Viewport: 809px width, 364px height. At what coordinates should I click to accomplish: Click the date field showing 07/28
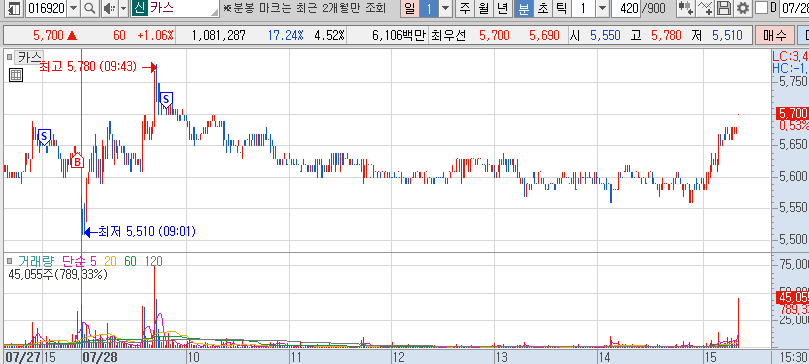(x=795, y=8)
